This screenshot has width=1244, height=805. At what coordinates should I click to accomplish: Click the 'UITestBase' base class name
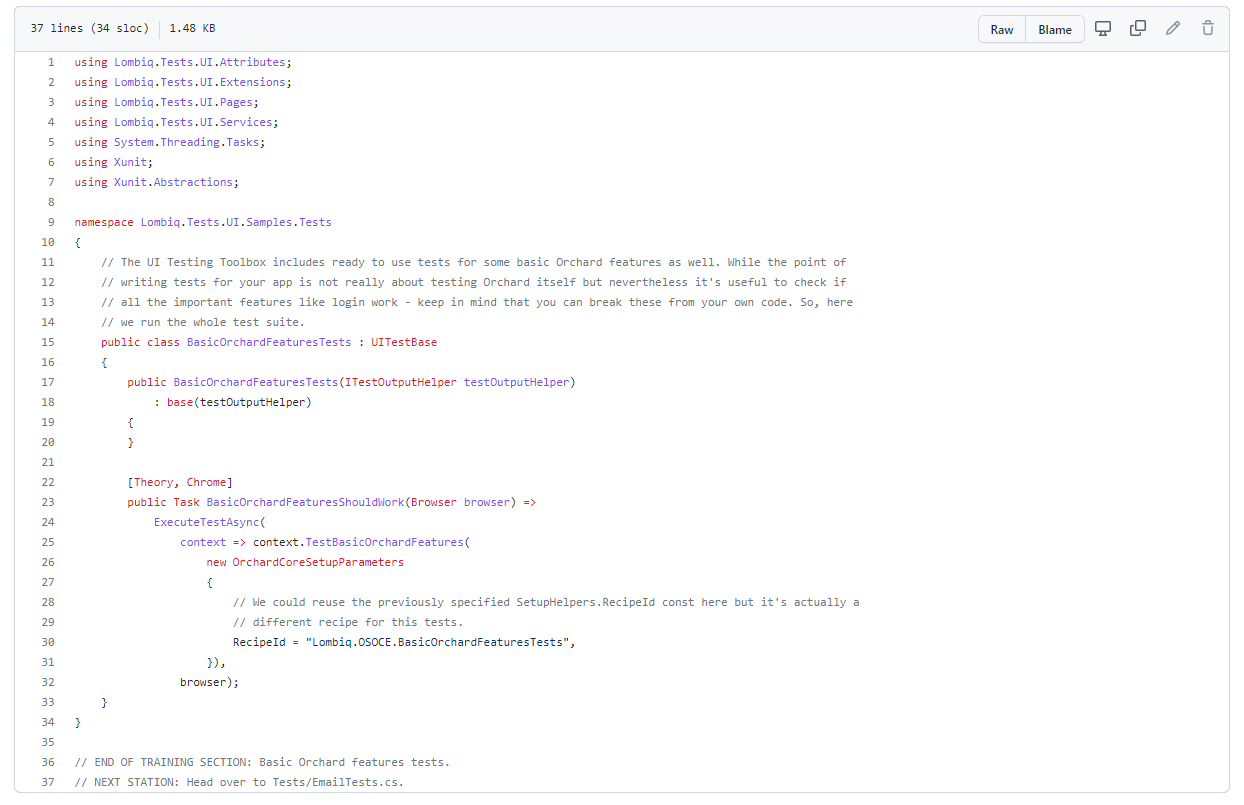click(404, 342)
